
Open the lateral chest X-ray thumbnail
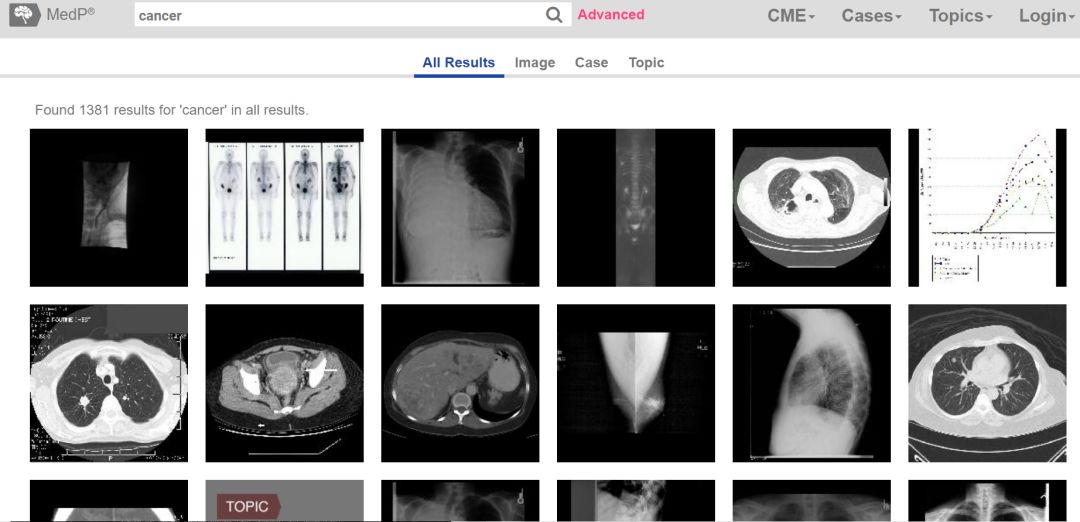coord(811,383)
